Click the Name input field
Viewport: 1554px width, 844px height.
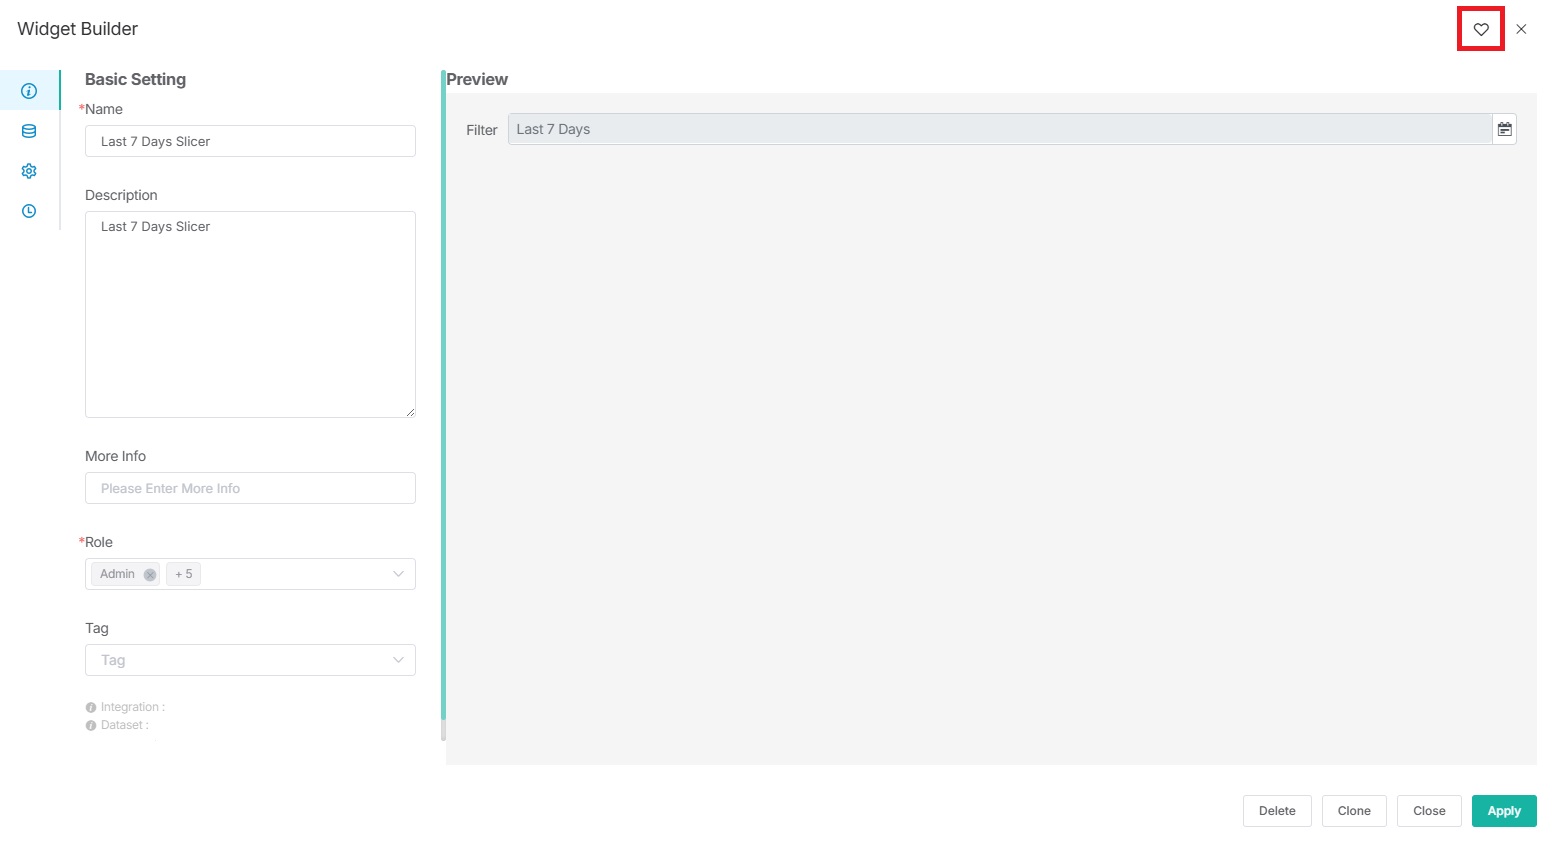point(250,141)
